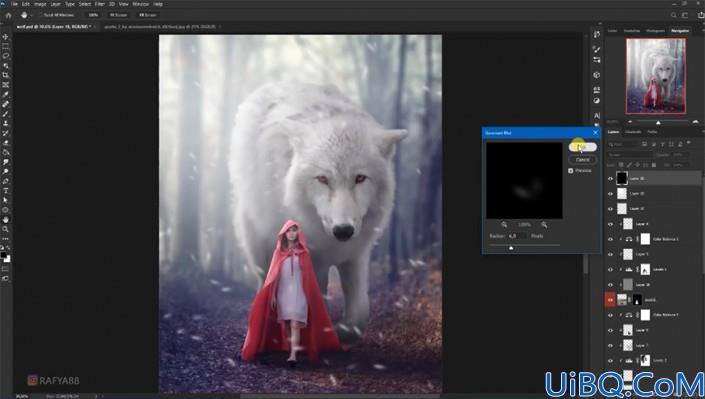Screen dimensions: 705x399
Task: Select the Zoom tool in the toolbar
Action: pyautogui.click(x=5, y=229)
